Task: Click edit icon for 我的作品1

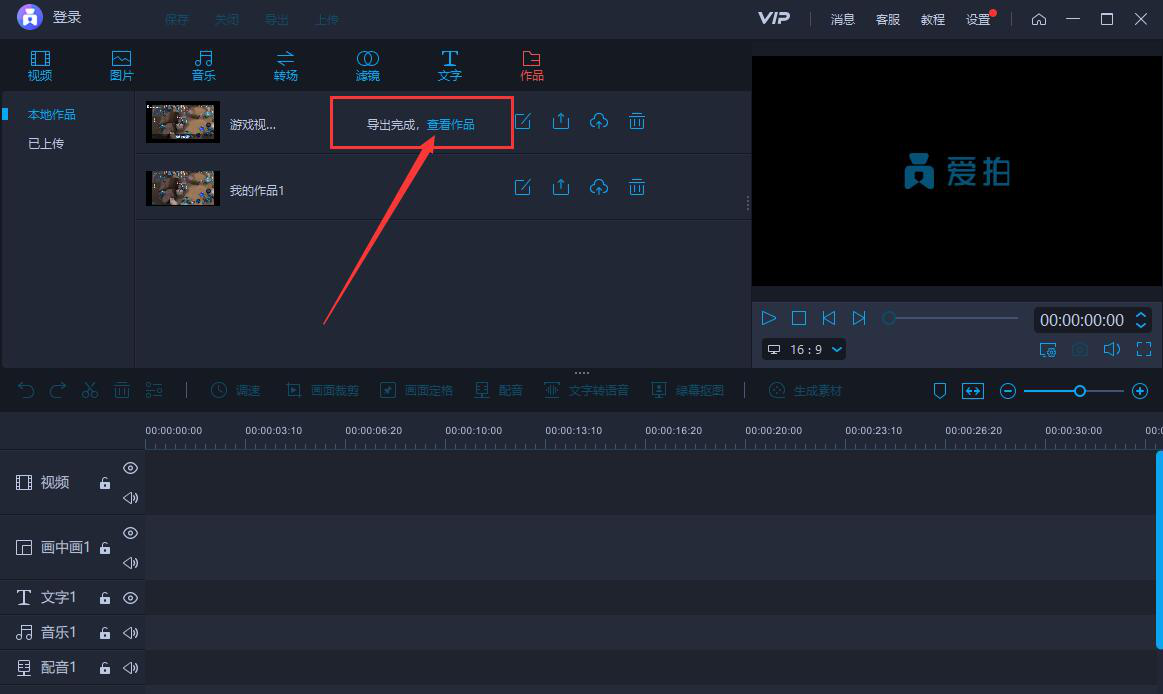Action: (522, 187)
